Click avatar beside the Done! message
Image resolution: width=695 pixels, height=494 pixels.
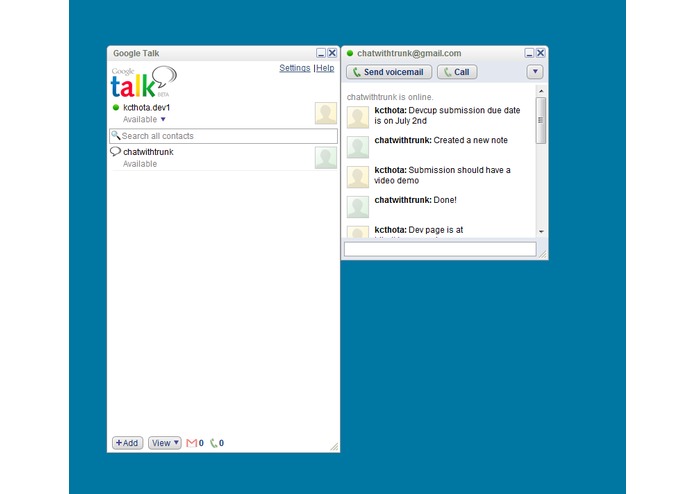[358, 207]
